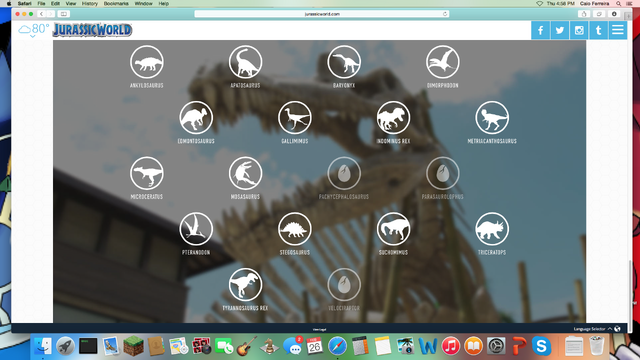Choose the Mosasaurus icon
The width and height of the screenshot is (640, 360).
coord(245,173)
